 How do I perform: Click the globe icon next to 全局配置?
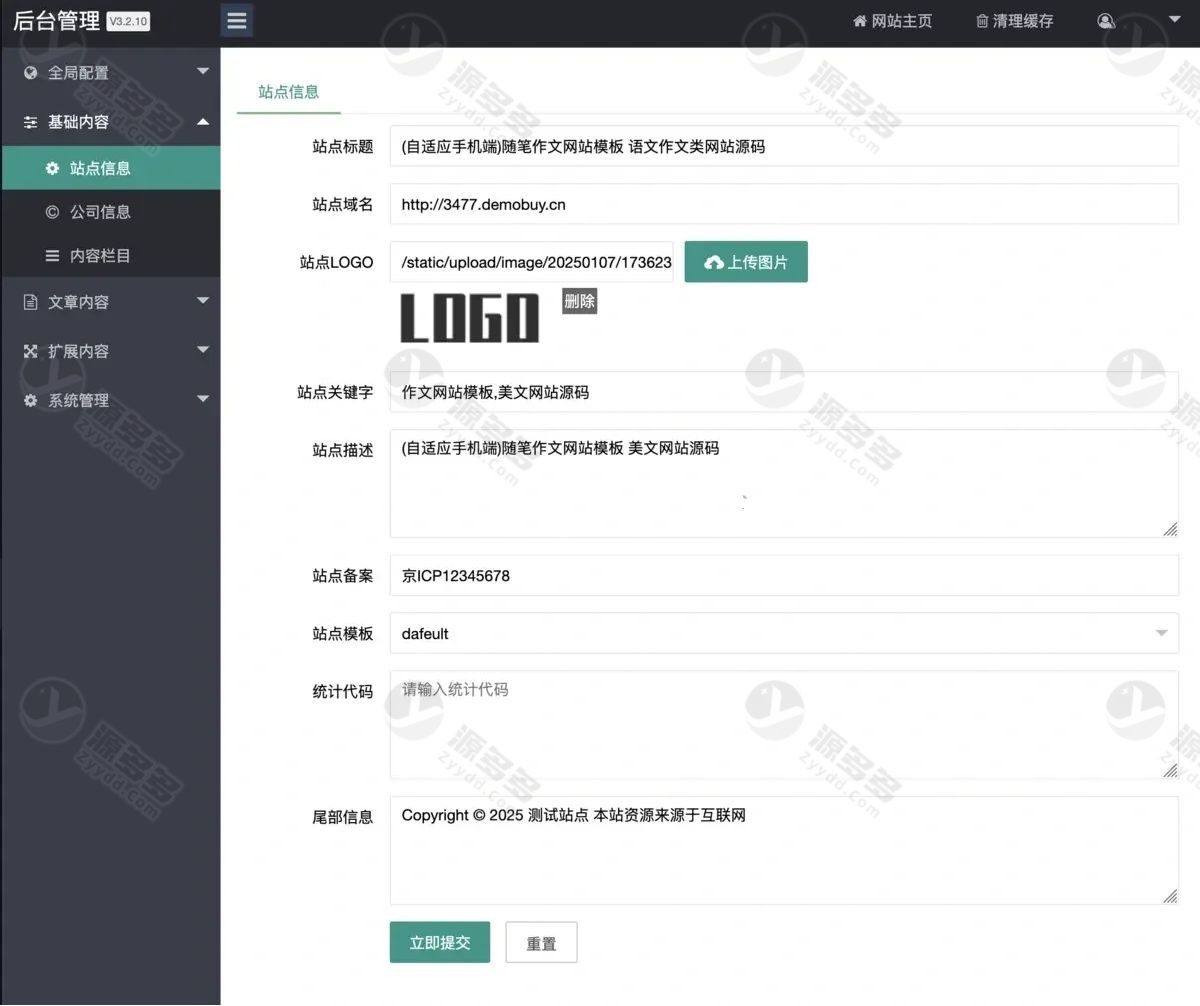(x=30, y=72)
